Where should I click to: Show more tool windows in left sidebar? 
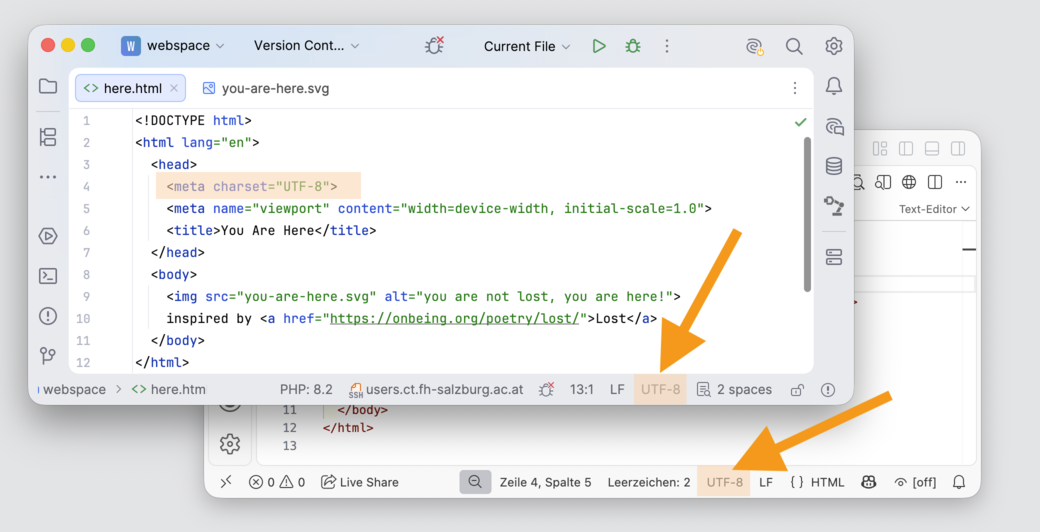point(48,177)
